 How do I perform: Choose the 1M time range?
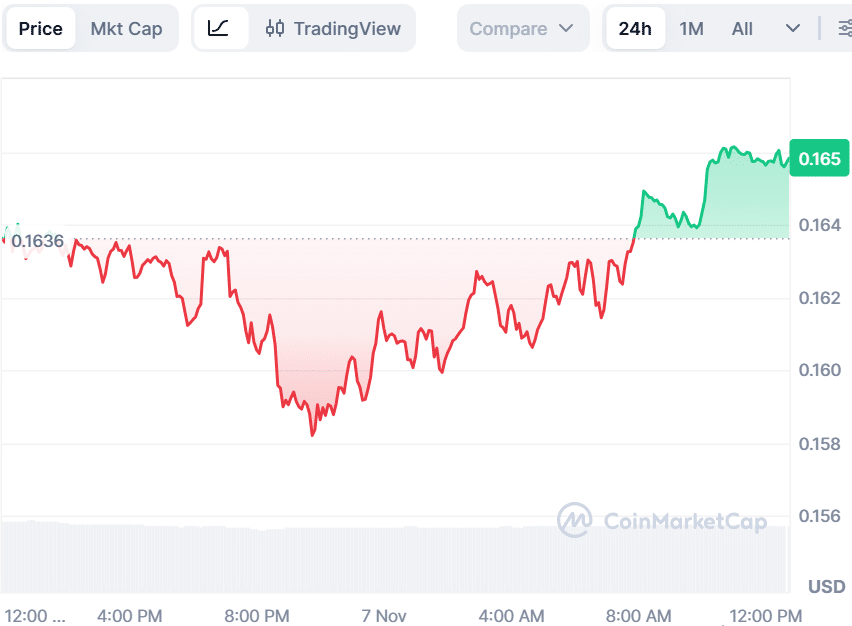(x=691, y=28)
